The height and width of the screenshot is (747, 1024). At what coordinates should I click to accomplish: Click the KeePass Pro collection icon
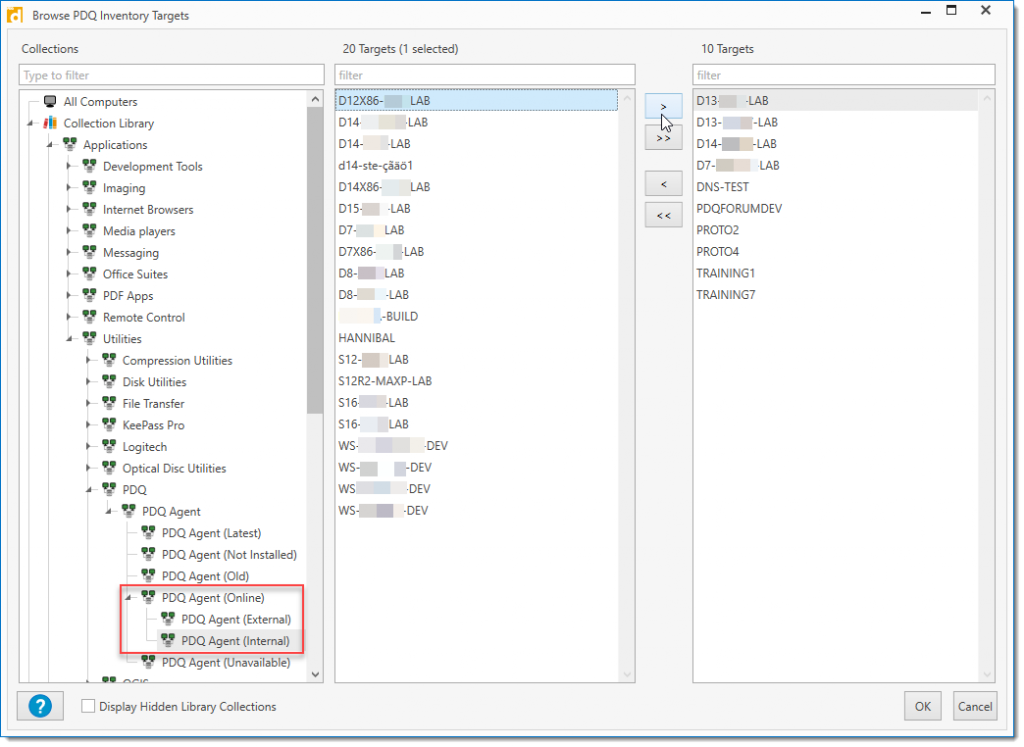click(109, 424)
